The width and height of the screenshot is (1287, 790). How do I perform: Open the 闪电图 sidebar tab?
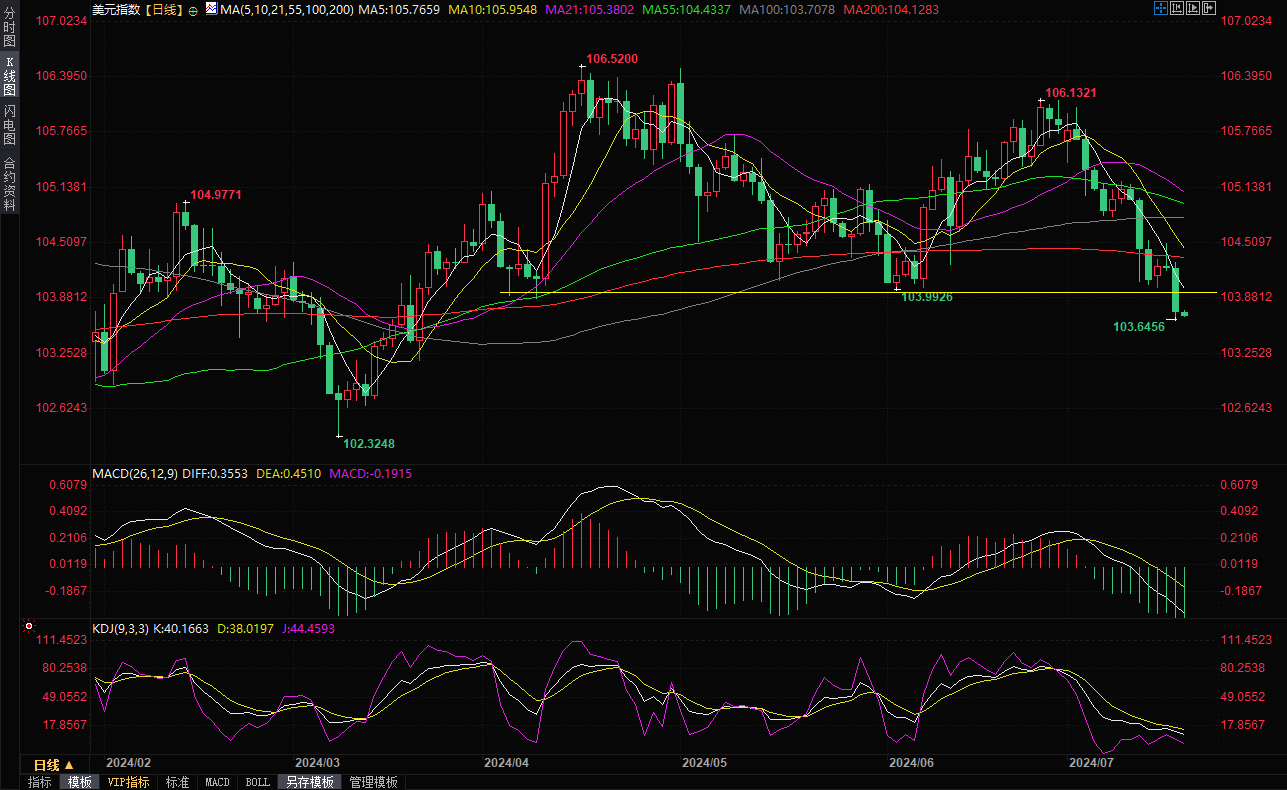9,123
